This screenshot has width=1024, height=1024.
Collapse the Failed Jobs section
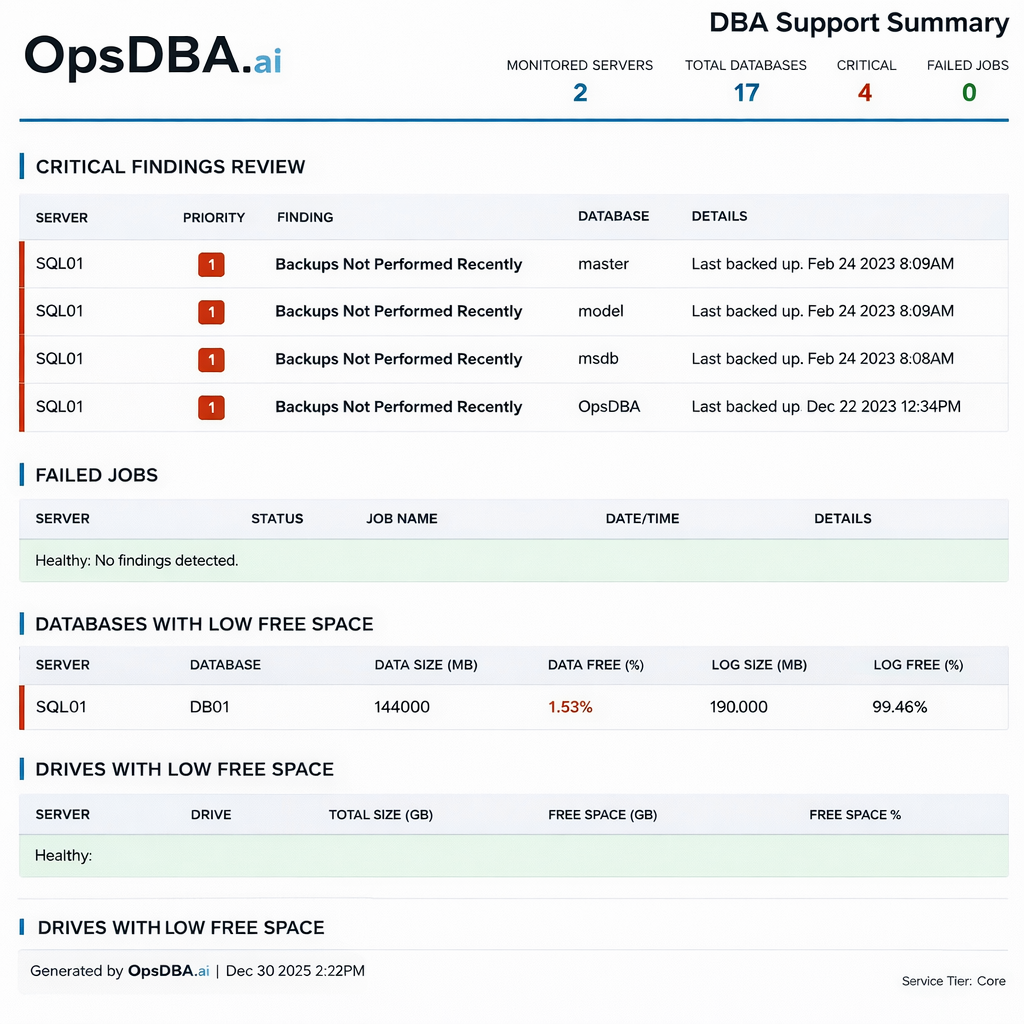point(96,475)
